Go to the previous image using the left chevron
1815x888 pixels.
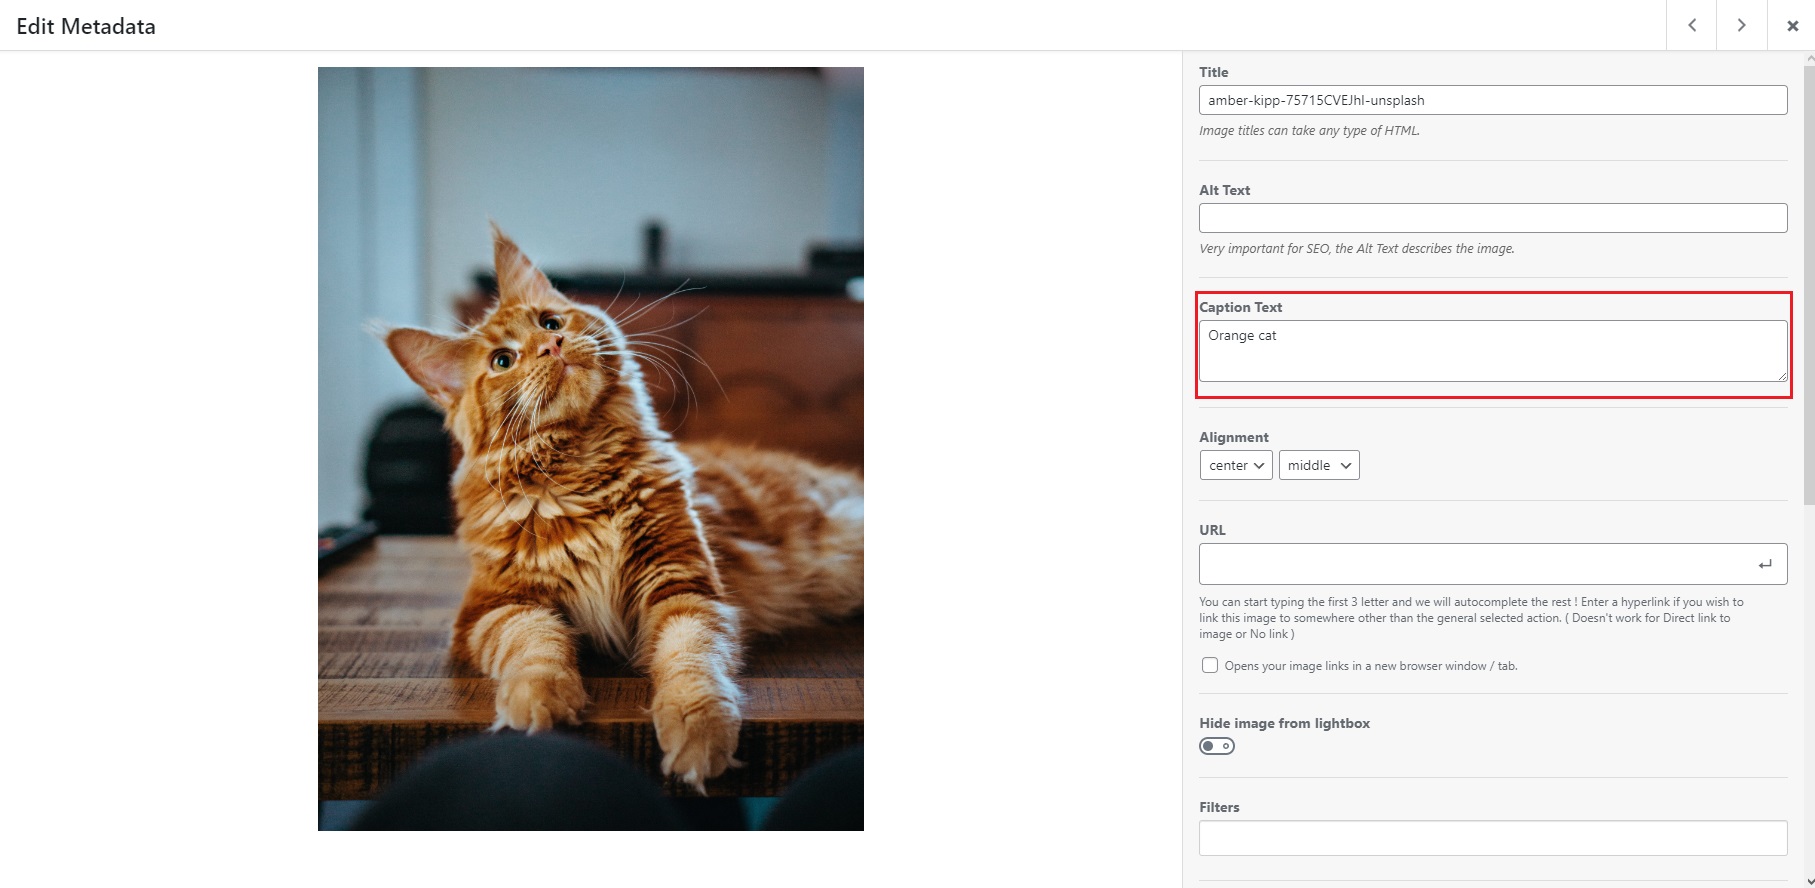coord(1692,25)
